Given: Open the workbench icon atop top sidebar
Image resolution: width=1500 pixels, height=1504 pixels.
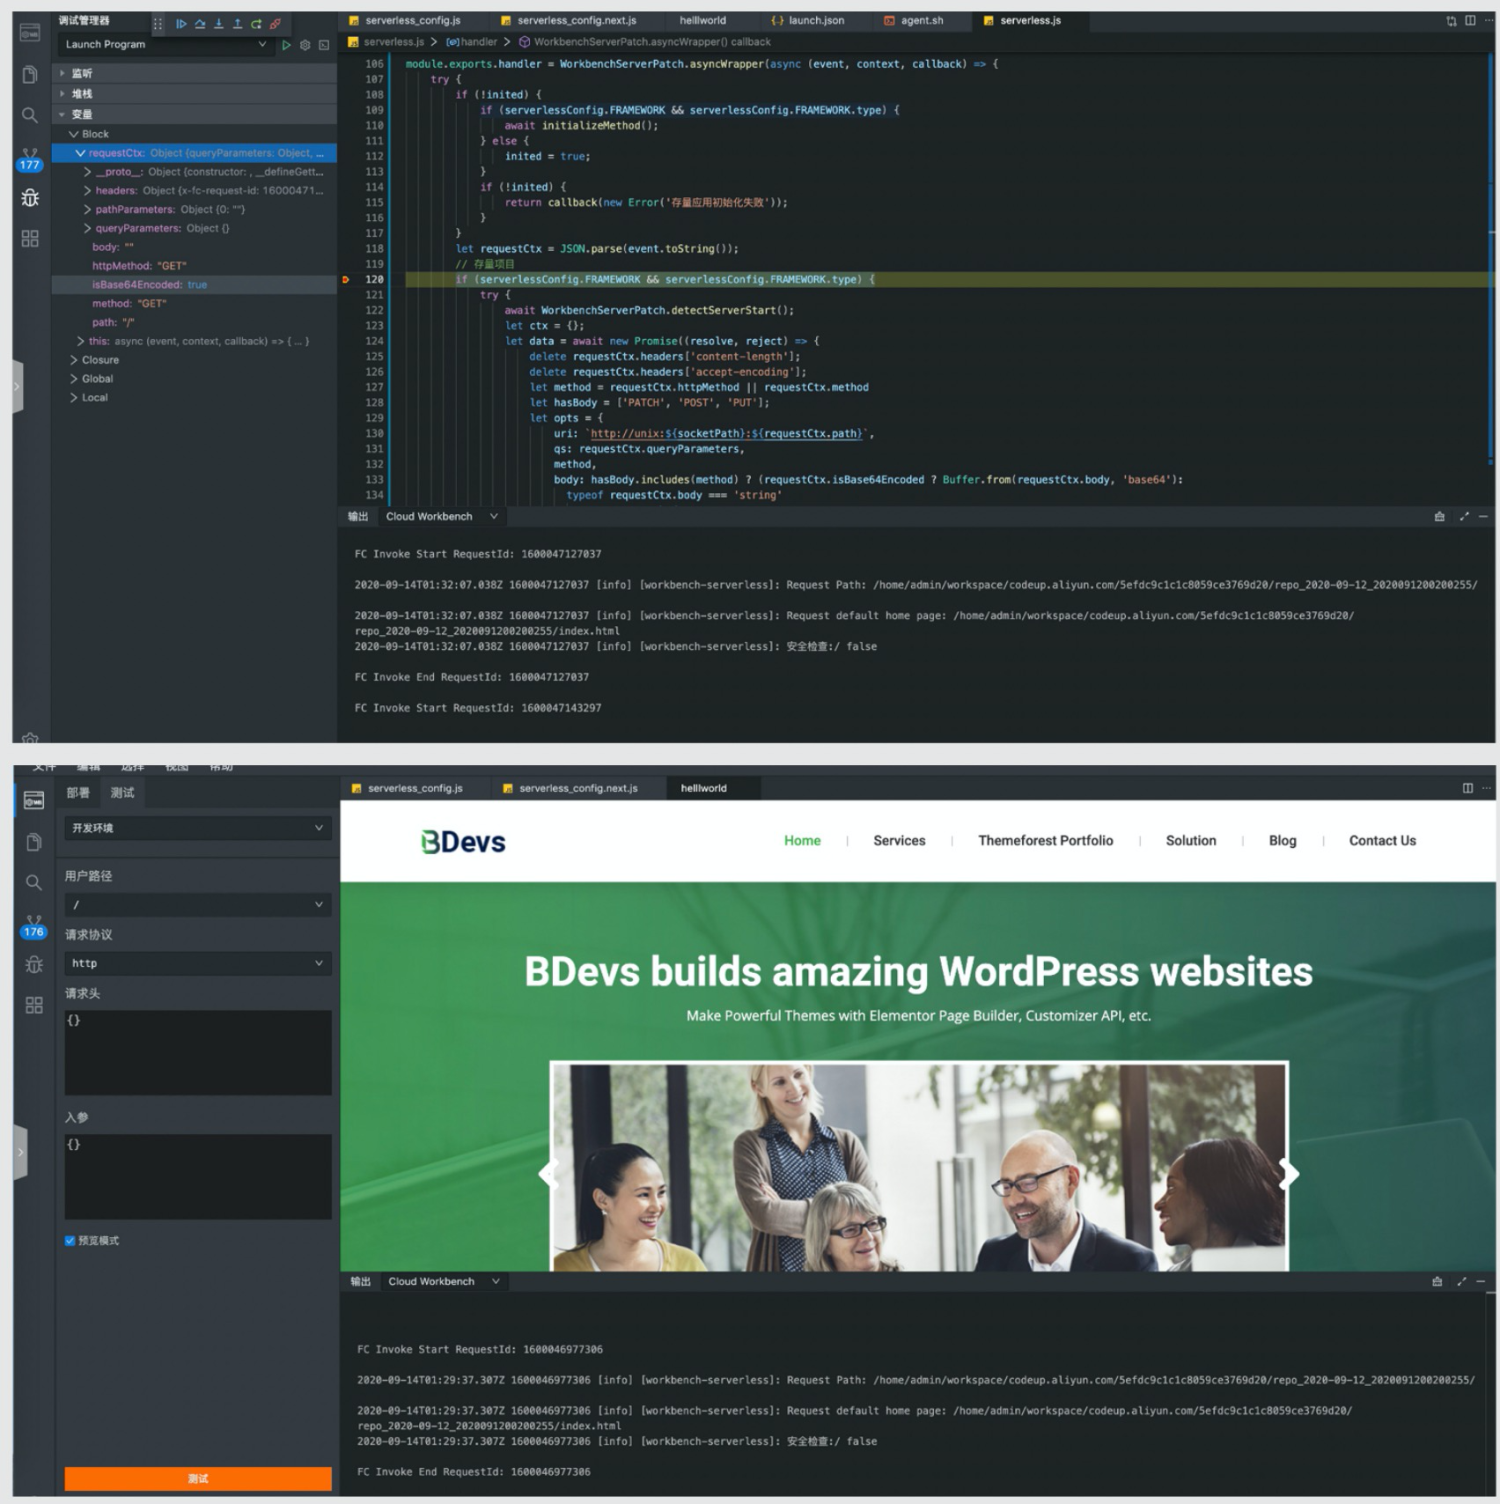Looking at the screenshot, I should click(30, 33).
